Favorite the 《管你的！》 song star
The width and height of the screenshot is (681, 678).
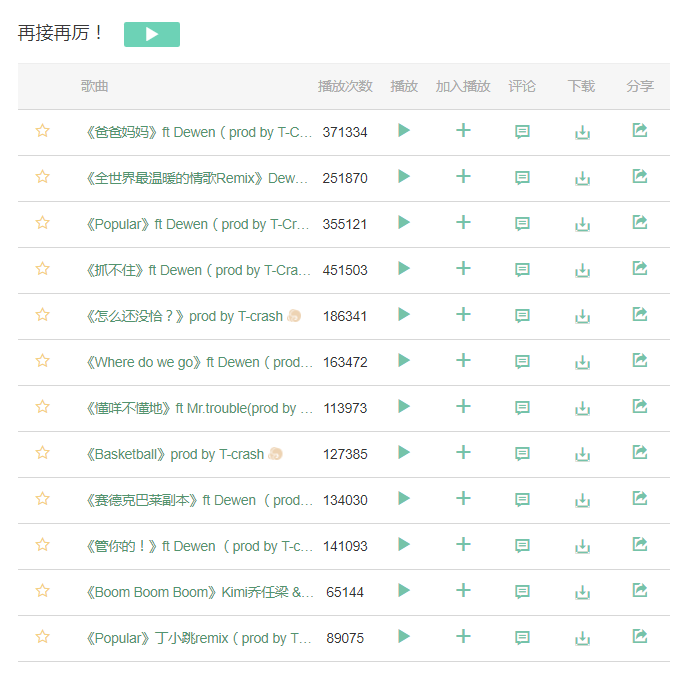click(43, 545)
